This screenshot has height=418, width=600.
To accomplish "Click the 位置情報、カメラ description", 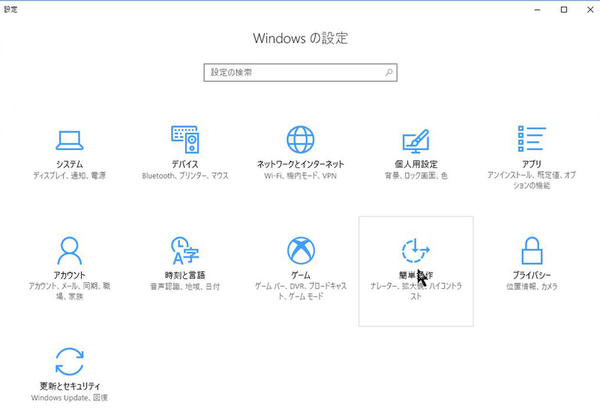I will tap(532, 286).
